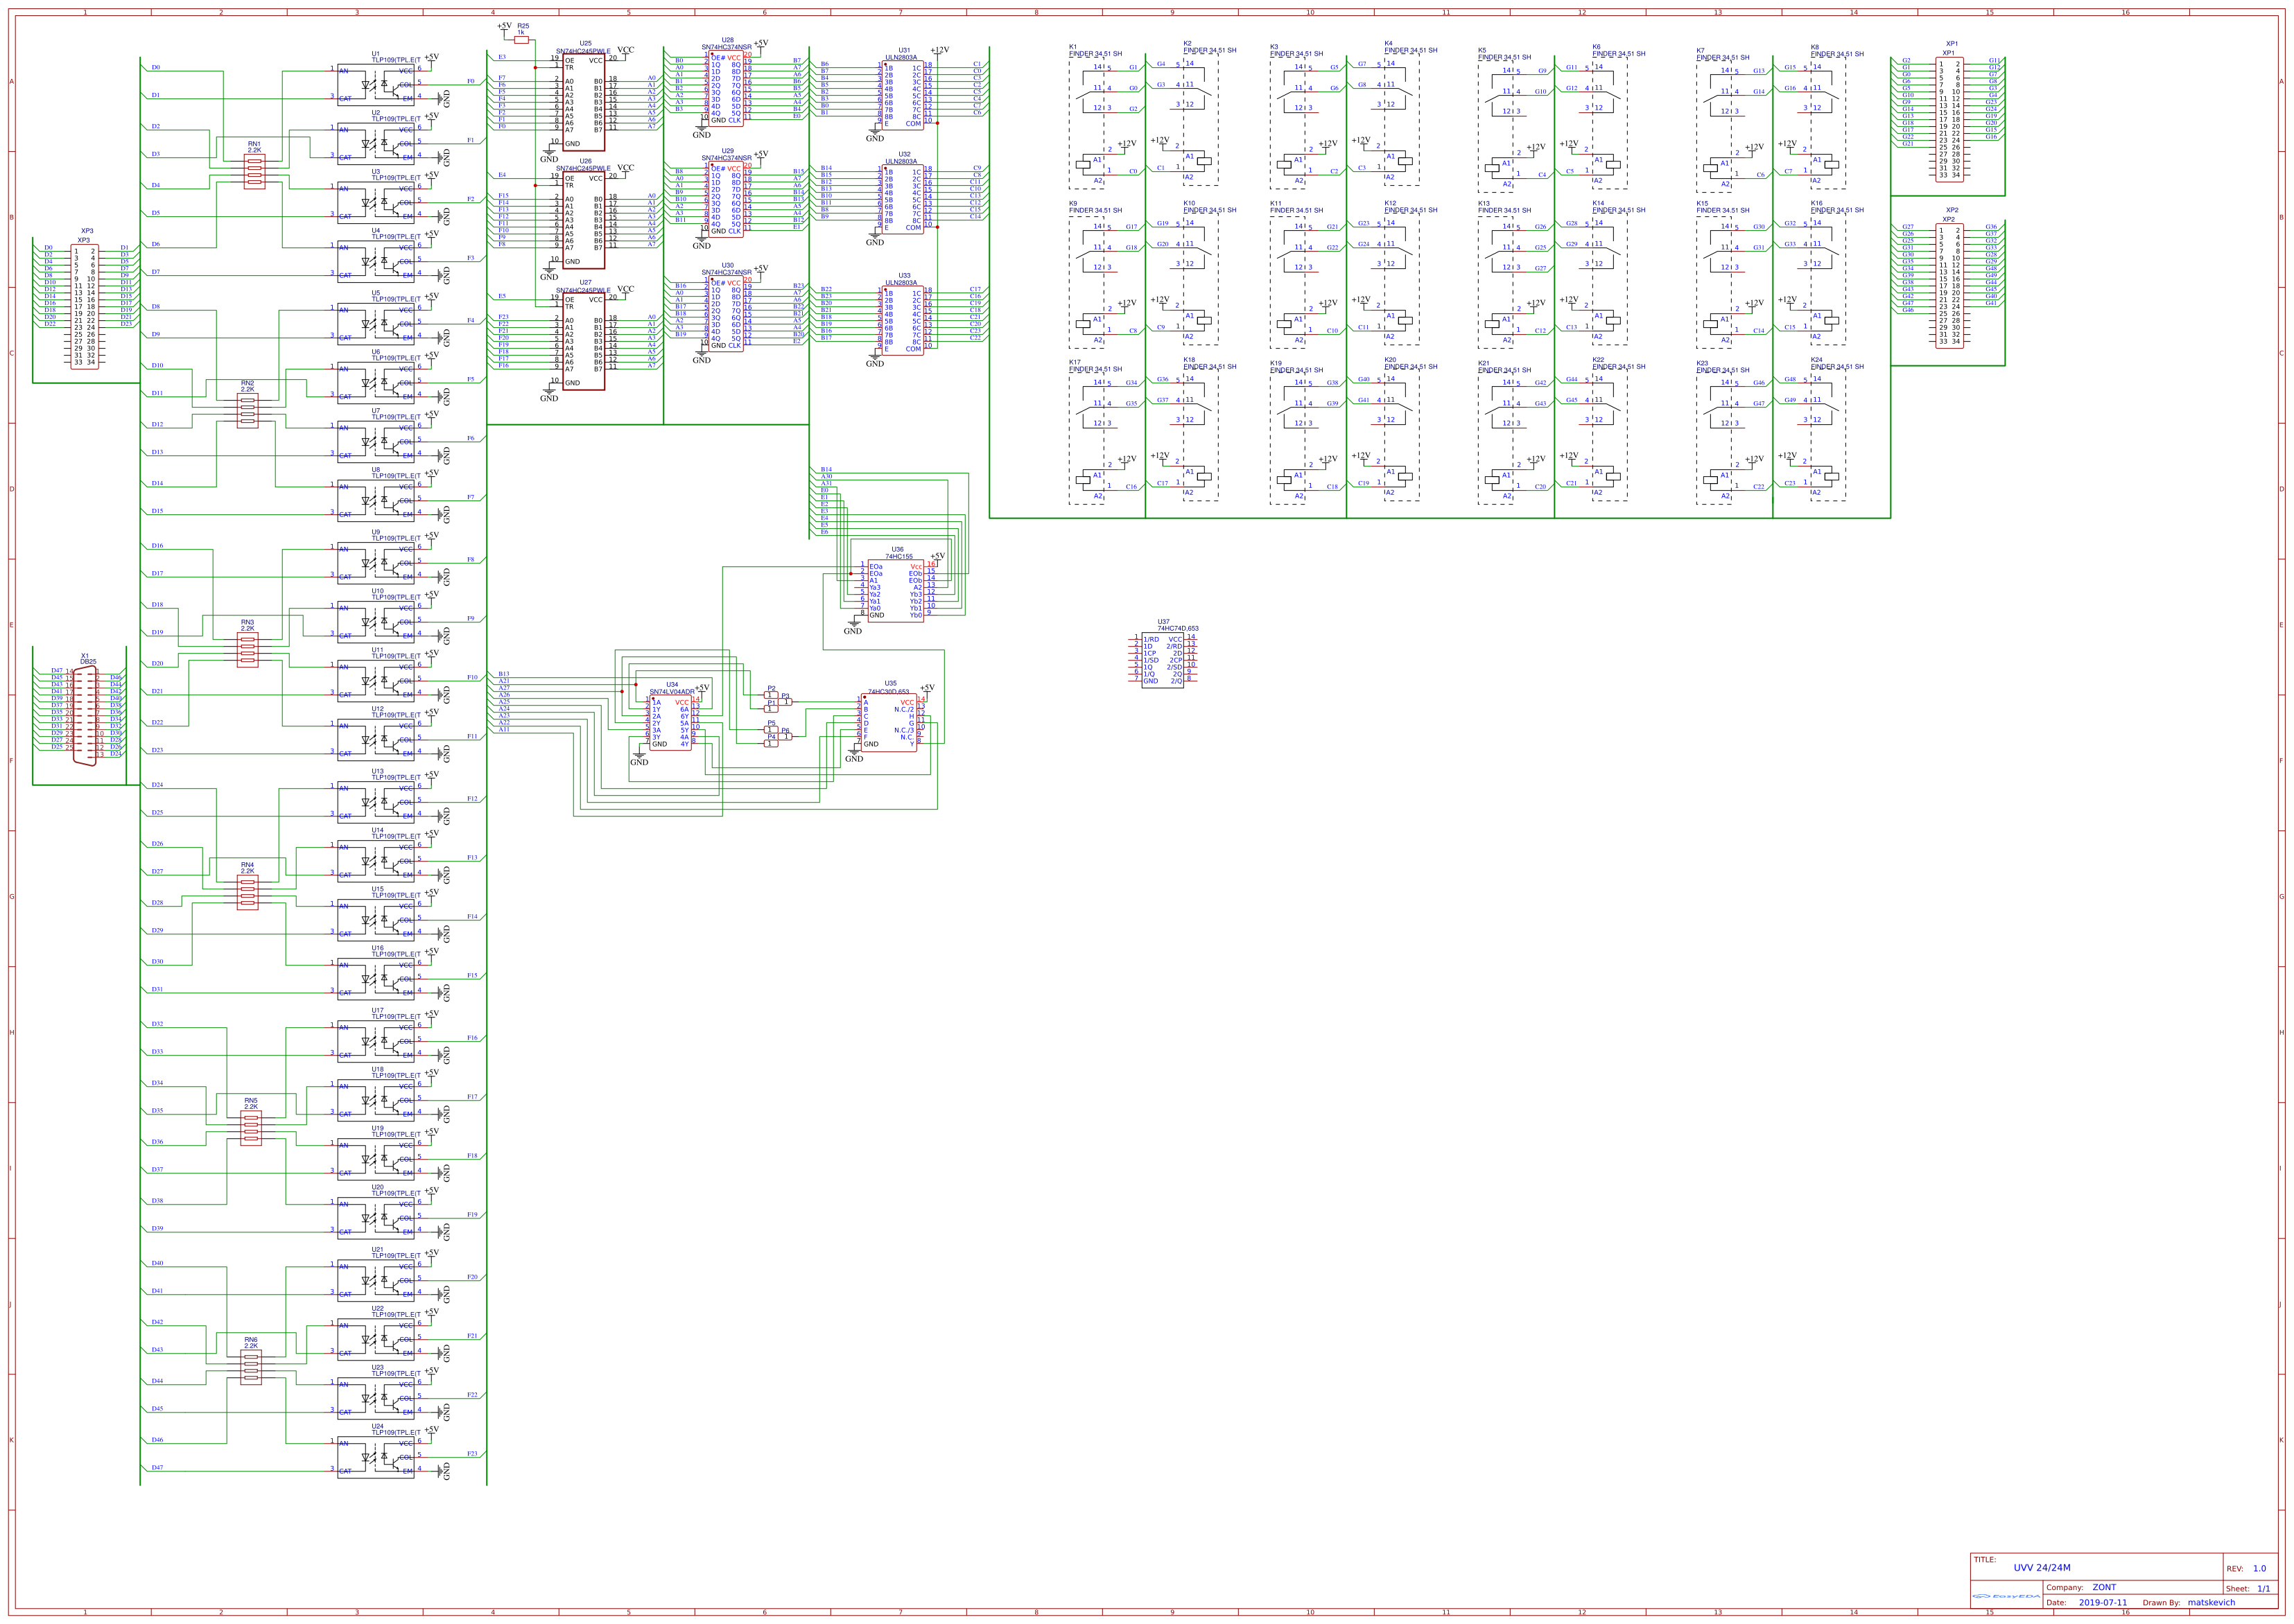Select the 2019-07-11 date field
2294x1624 pixels.
[x=2102, y=1602]
